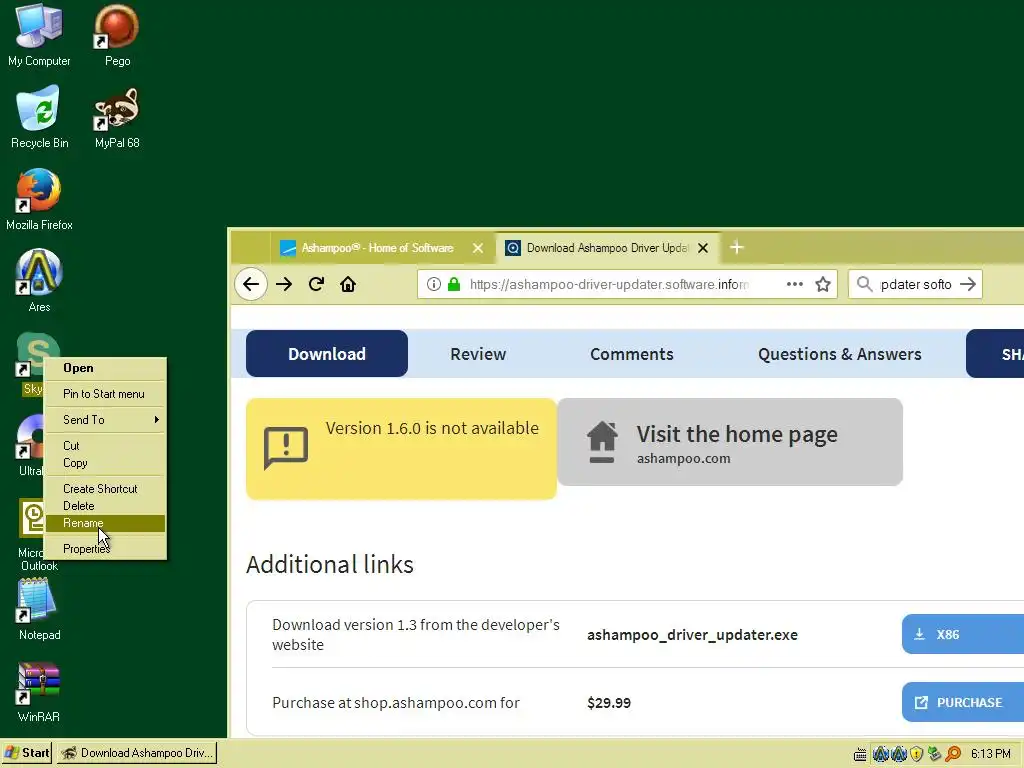Switch to Download Ashampoo Driver Updater tab
This screenshot has width=1024, height=768.
tap(607, 248)
